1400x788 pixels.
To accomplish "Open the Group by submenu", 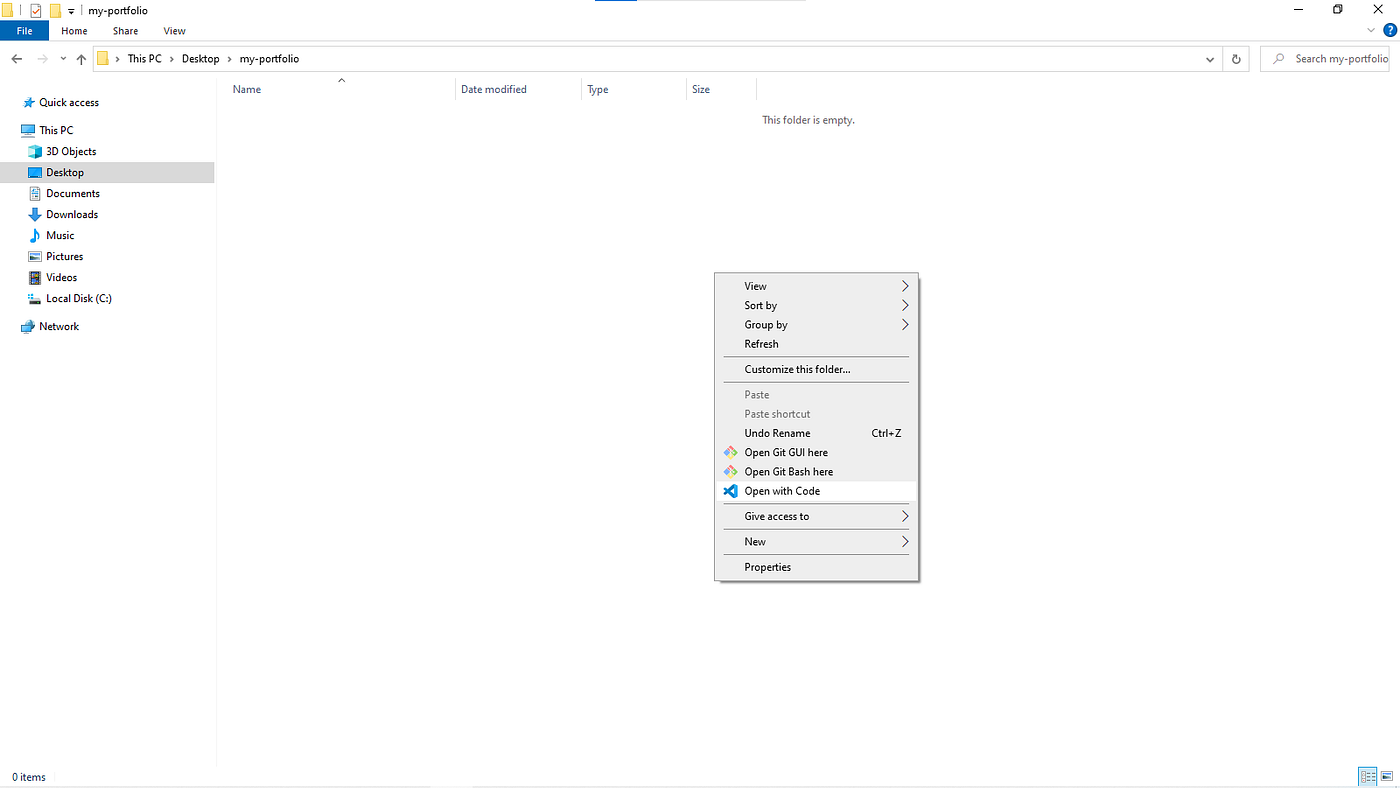I will 816,324.
